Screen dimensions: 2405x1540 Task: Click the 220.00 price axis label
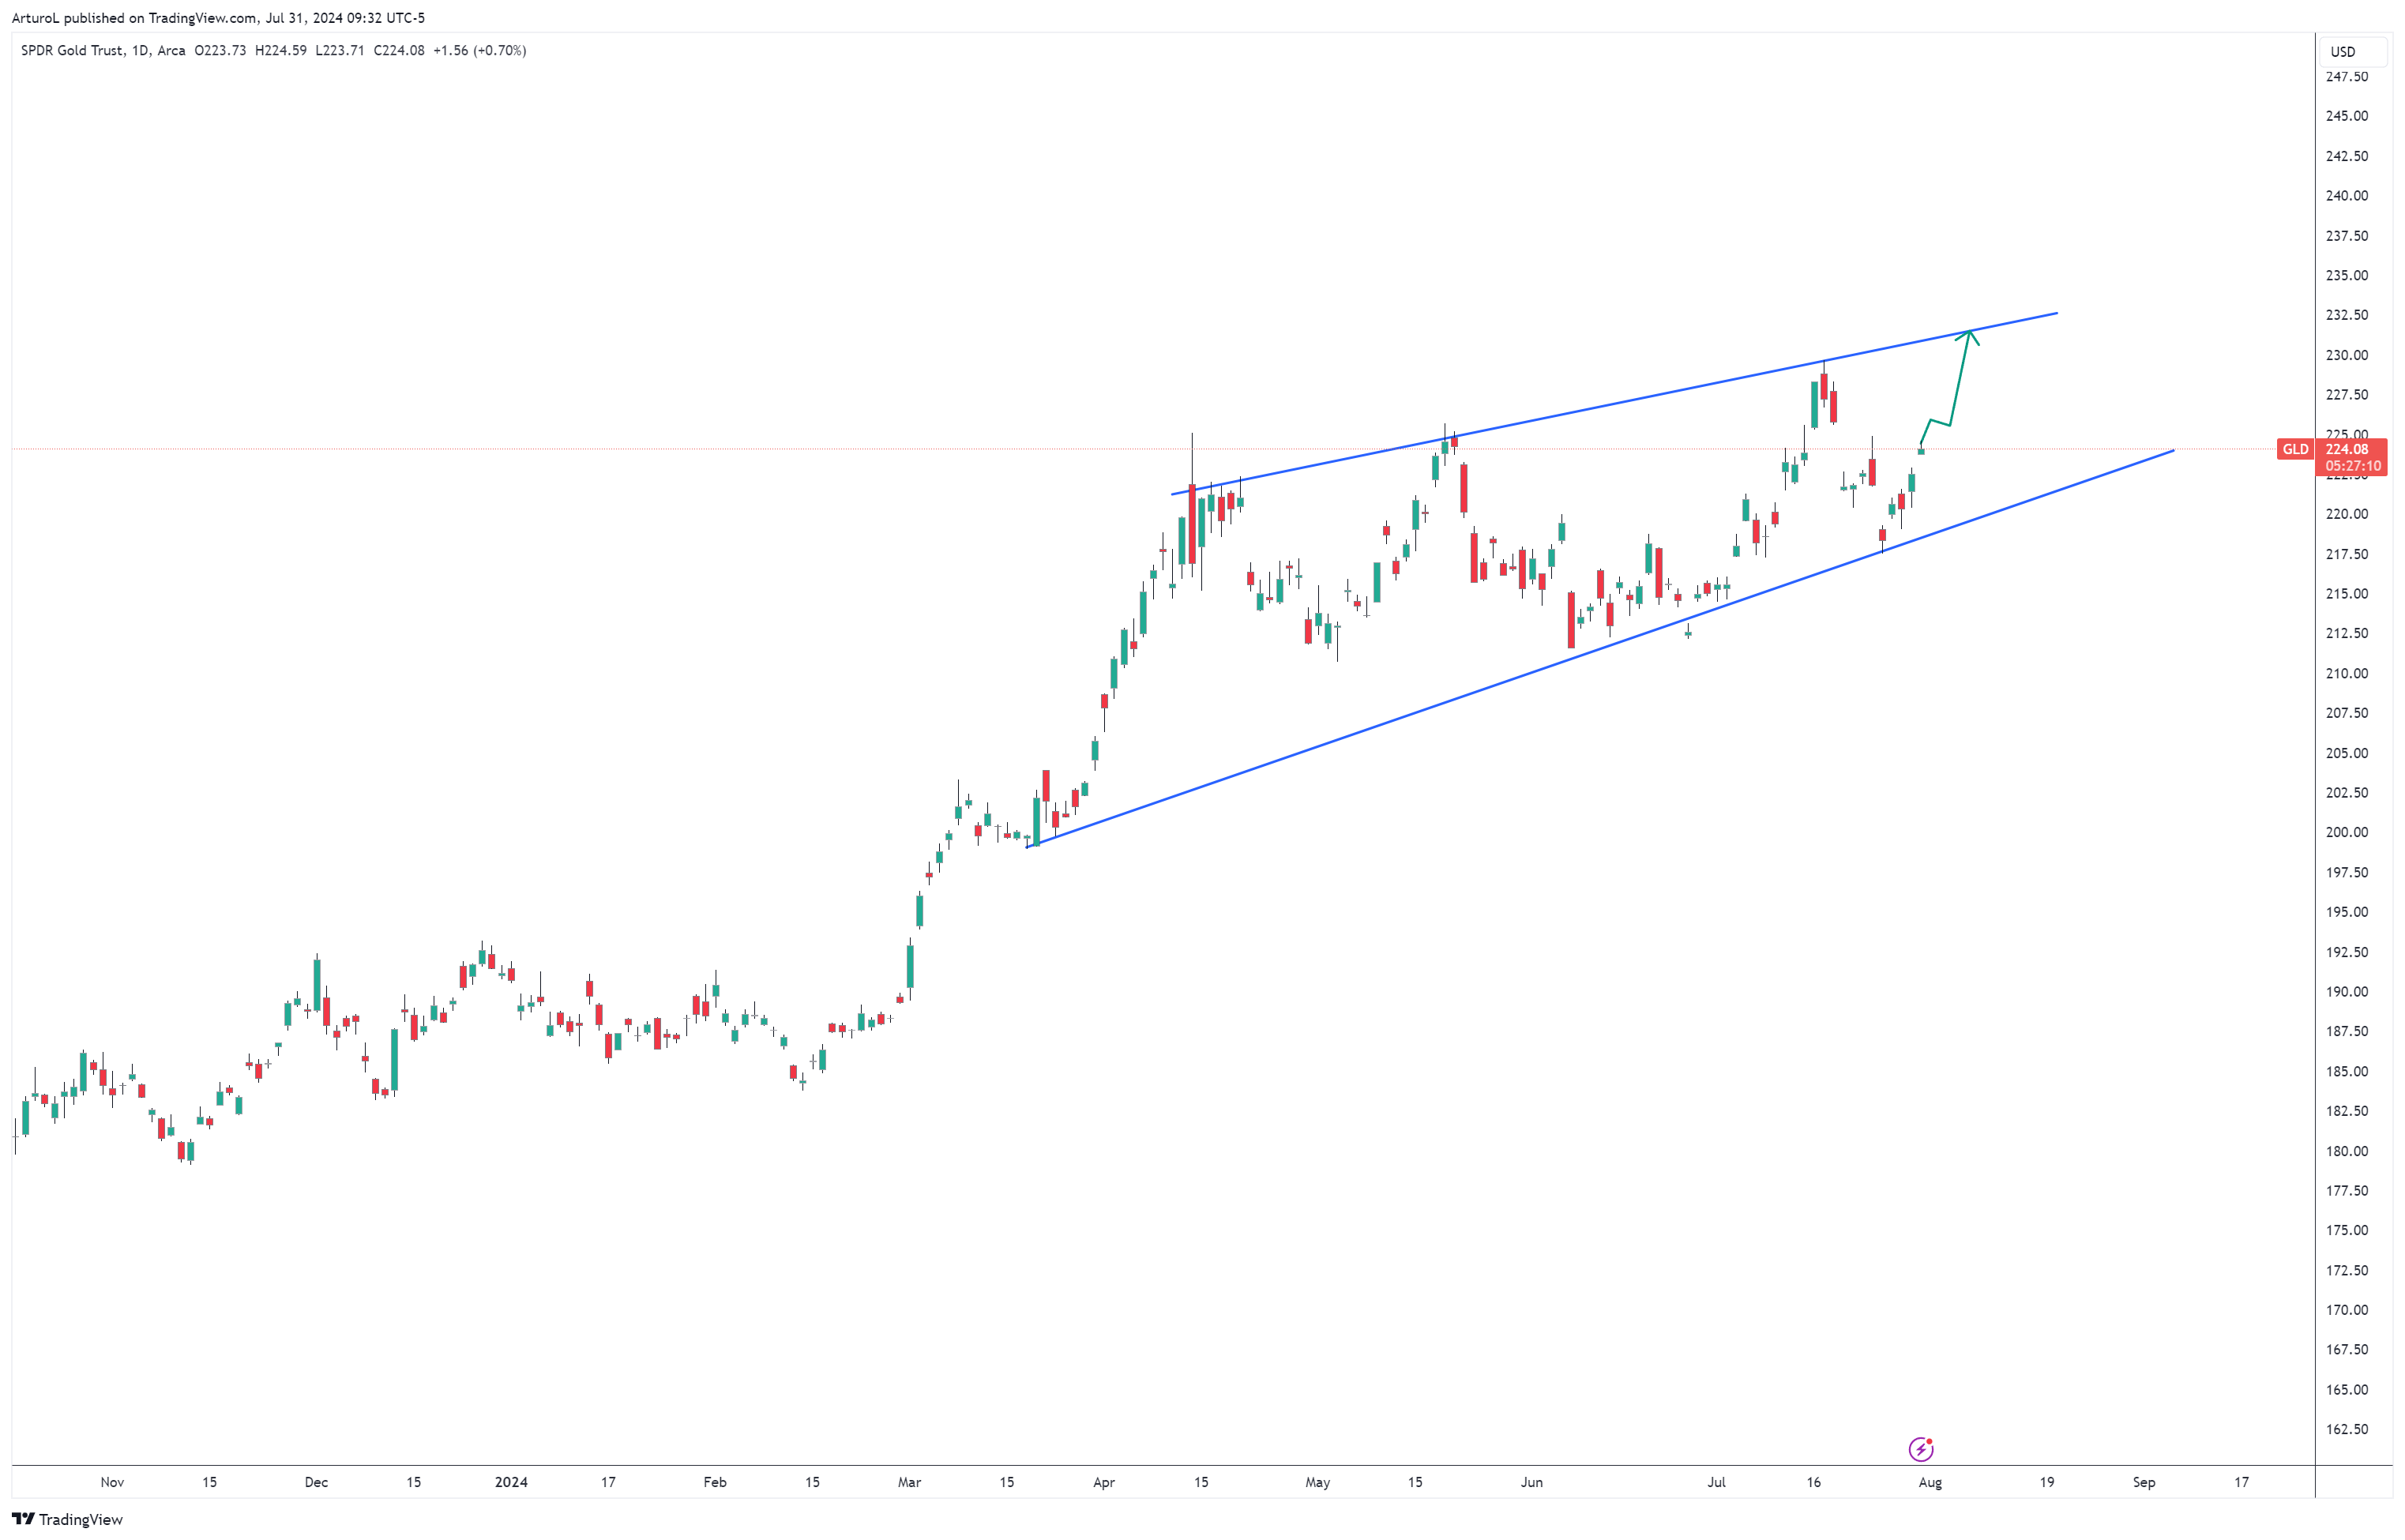[2346, 514]
